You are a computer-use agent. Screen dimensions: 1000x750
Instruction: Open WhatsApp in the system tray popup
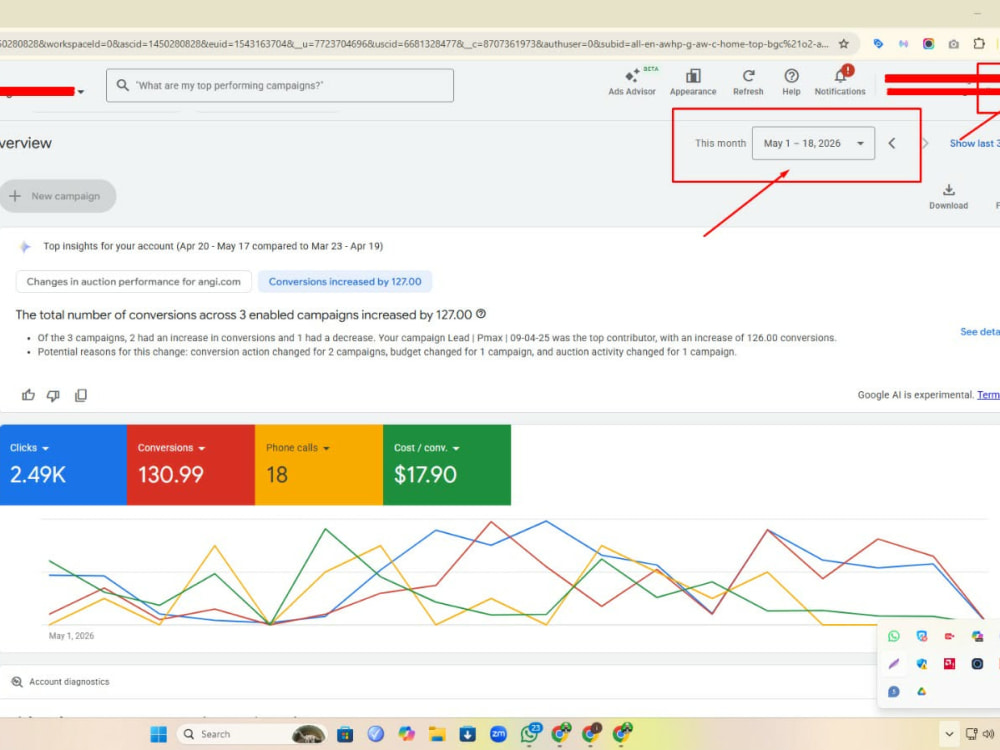tap(893, 636)
